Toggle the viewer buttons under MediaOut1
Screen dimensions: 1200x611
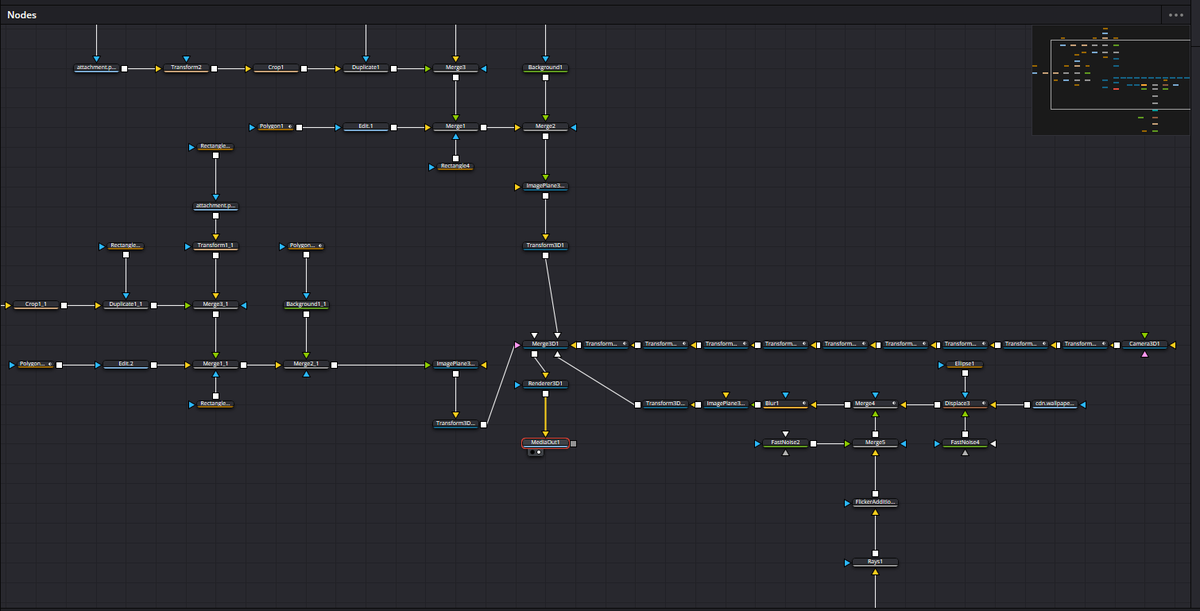click(x=535, y=453)
